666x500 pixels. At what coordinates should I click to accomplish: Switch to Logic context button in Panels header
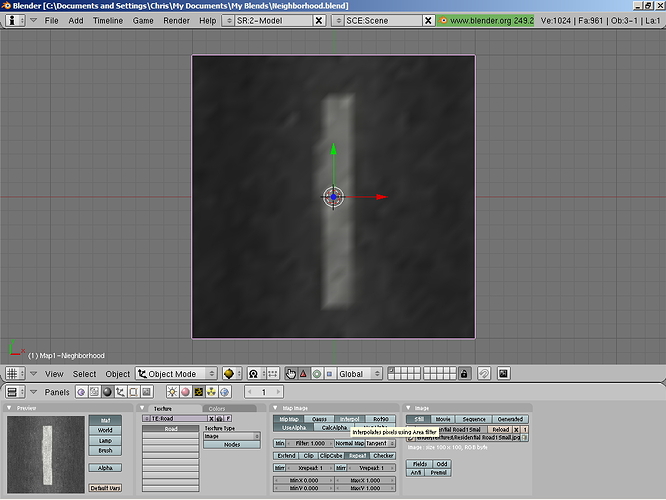click(81, 392)
